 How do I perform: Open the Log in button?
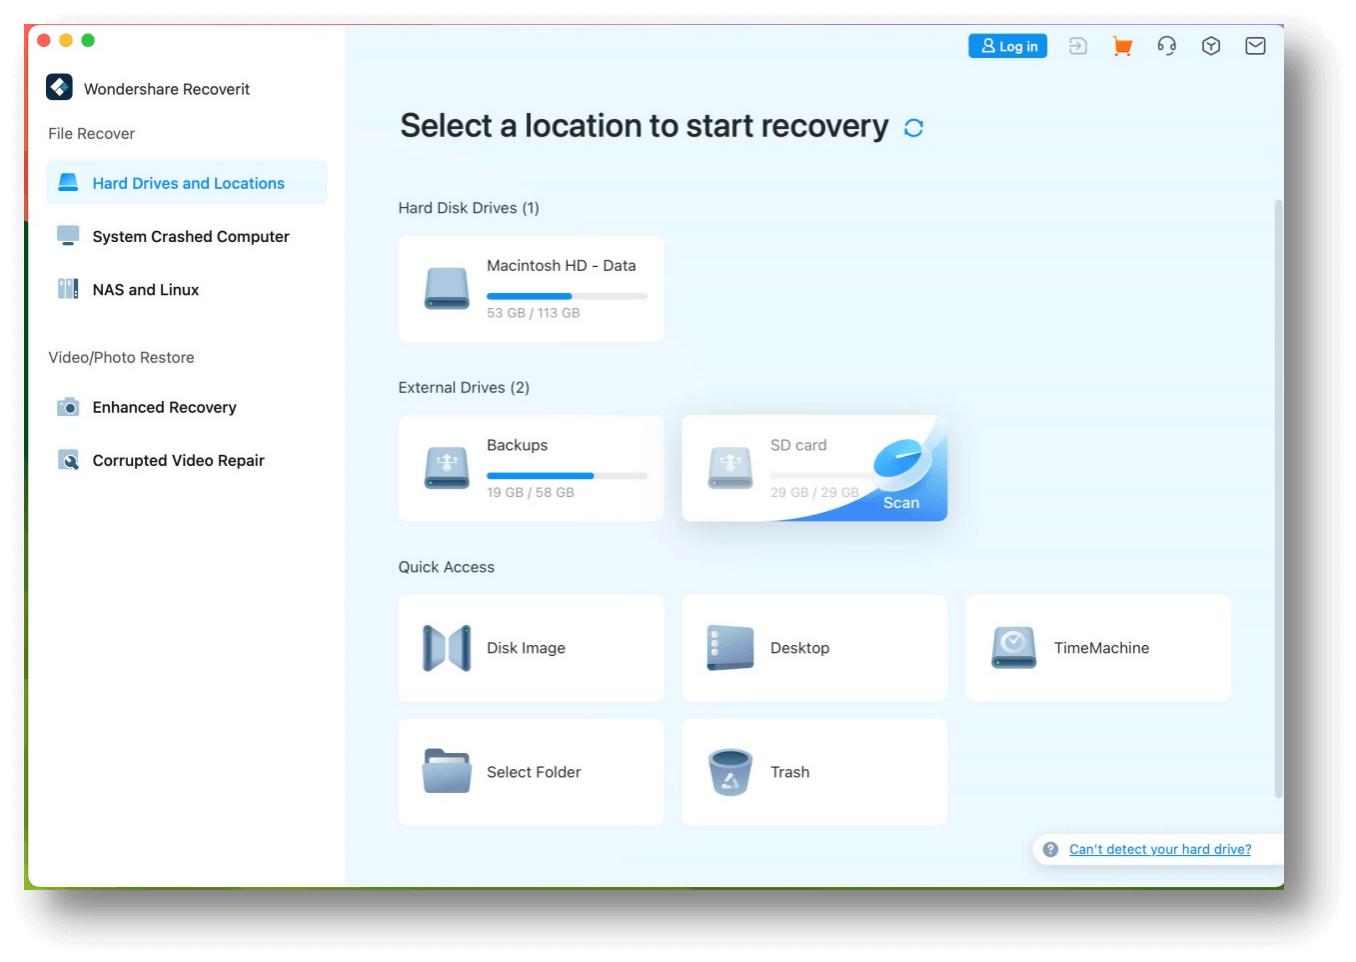tap(1007, 45)
